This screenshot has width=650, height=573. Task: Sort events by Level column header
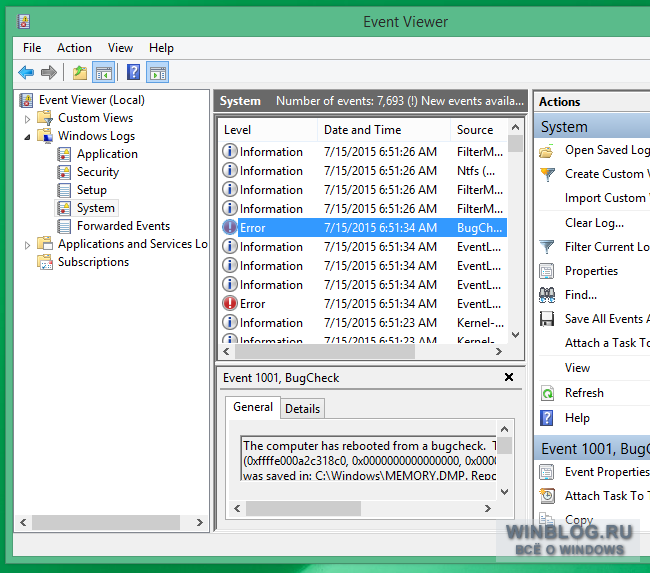tap(268, 130)
